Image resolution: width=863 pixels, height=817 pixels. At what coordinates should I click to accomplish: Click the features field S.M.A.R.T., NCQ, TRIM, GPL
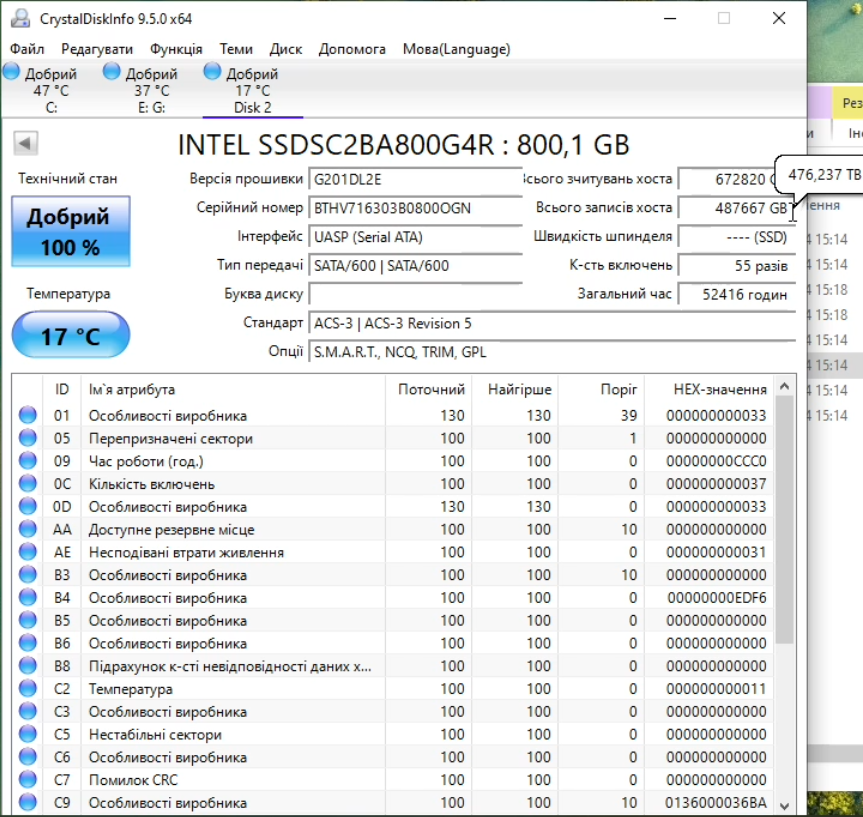click(552, 352)
